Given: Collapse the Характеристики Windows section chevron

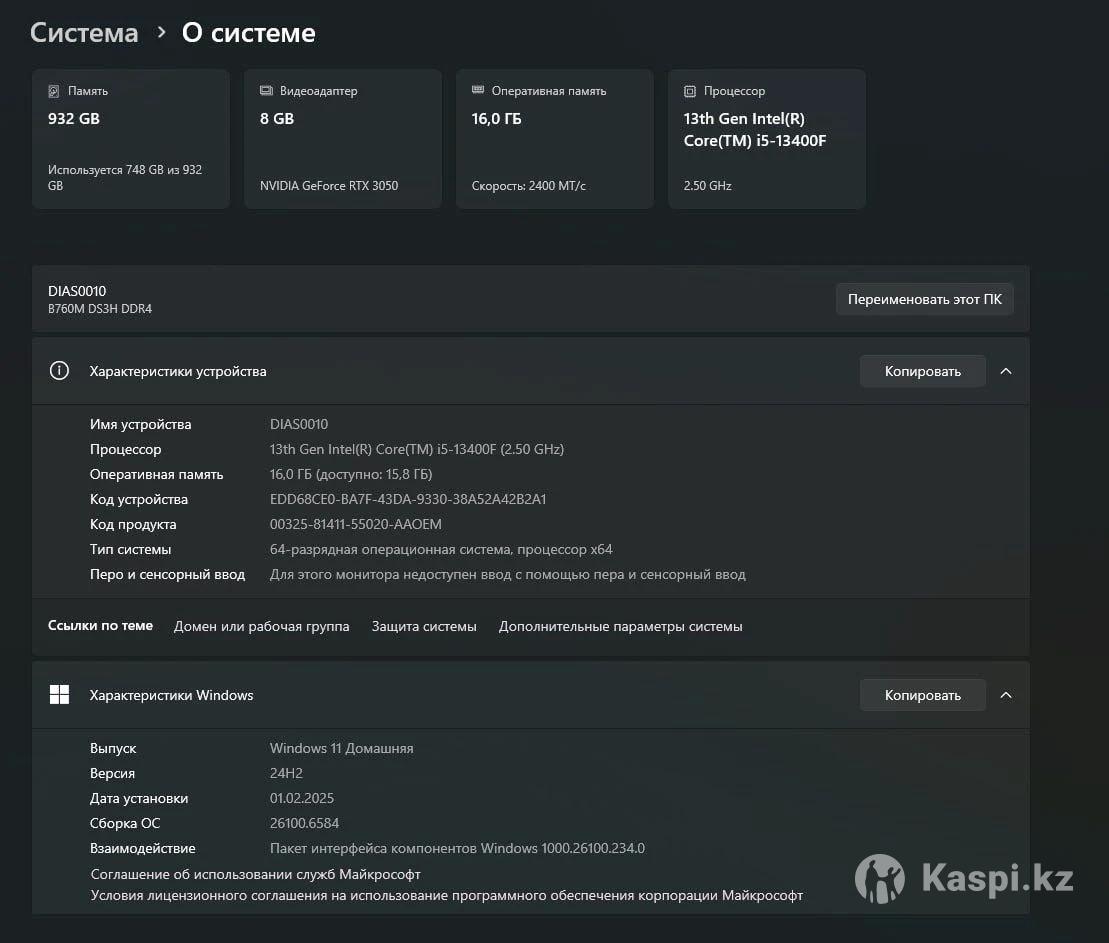Looking at the screenshot, I should pyautogui.click(x=1006, y=695).
